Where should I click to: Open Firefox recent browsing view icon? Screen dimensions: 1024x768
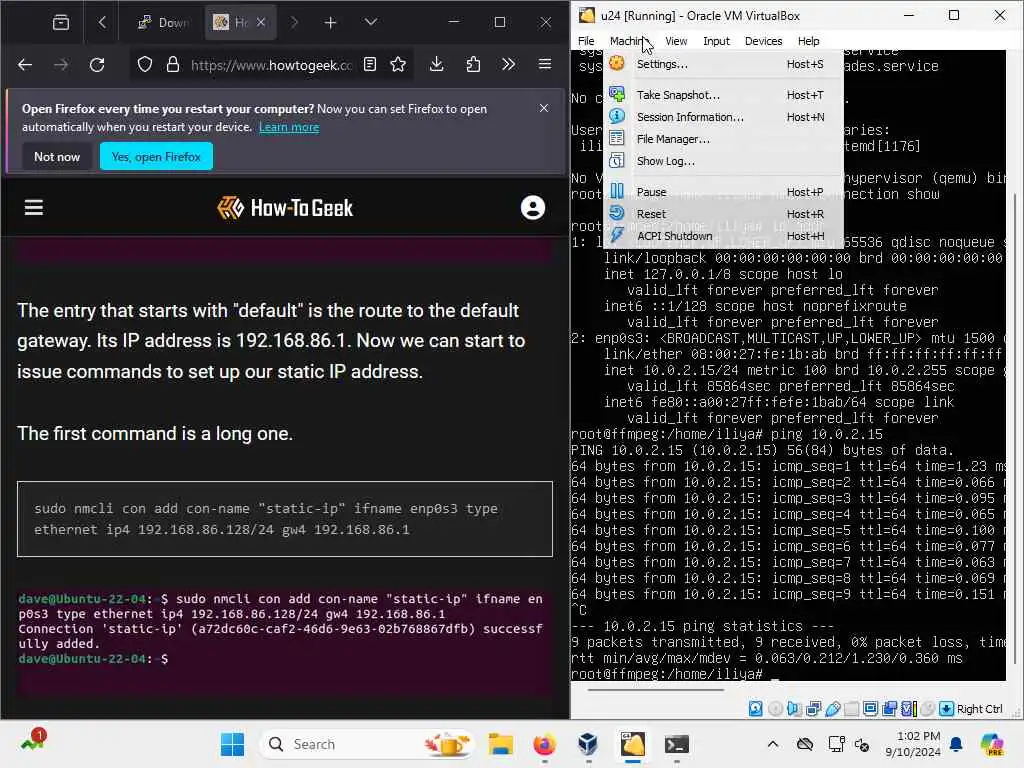coord(61,23)
